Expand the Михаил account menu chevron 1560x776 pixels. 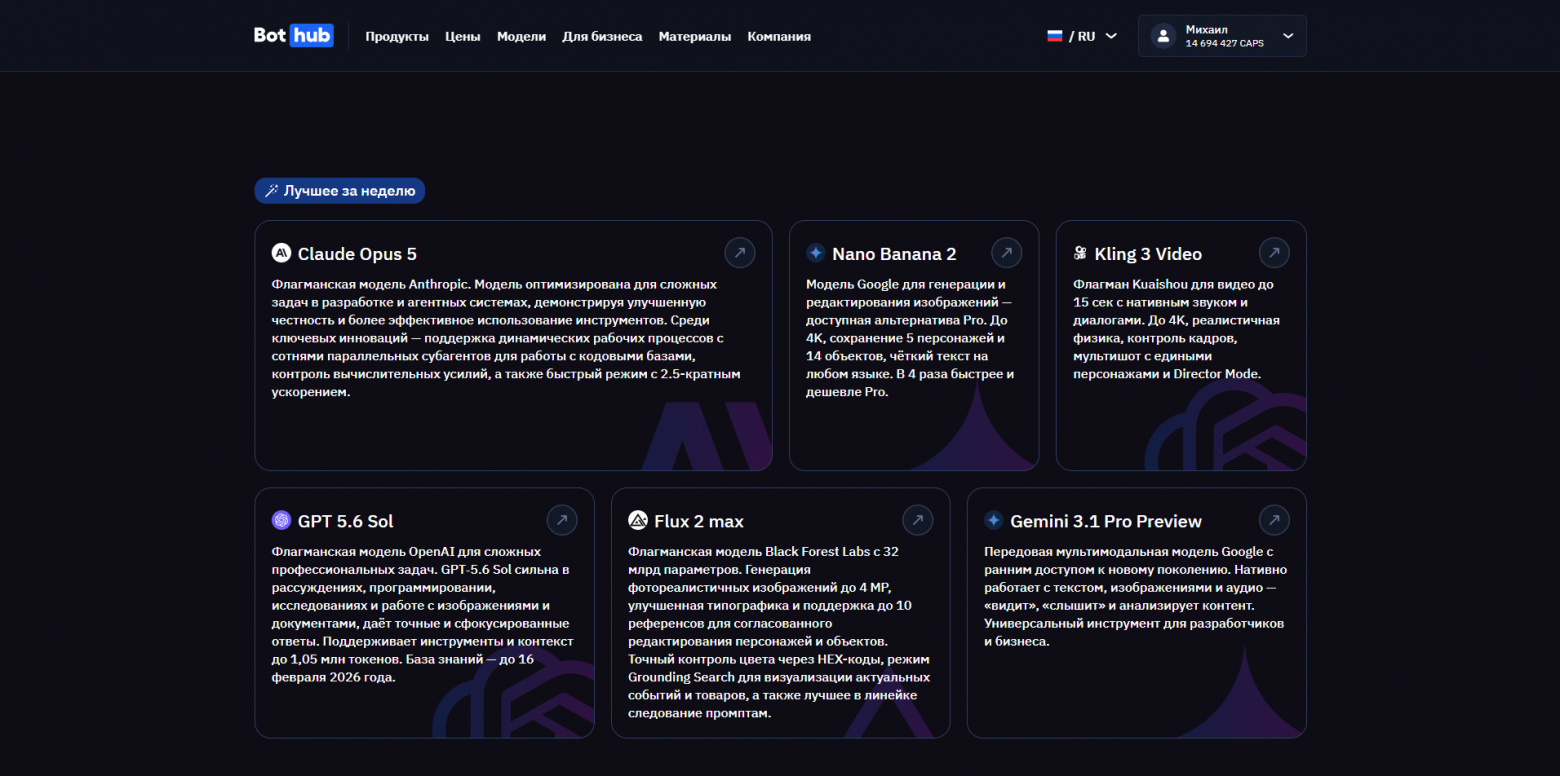1288,36
